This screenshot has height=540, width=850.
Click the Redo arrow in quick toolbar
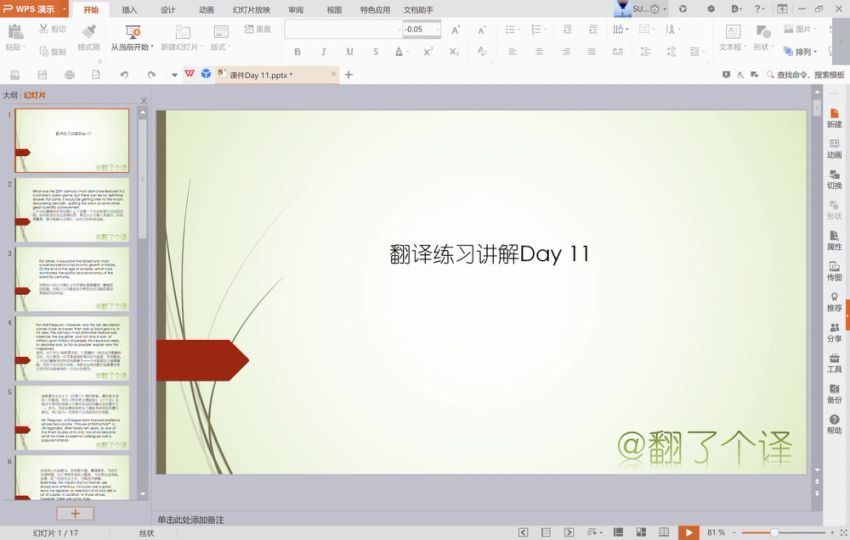pos(151,75)
